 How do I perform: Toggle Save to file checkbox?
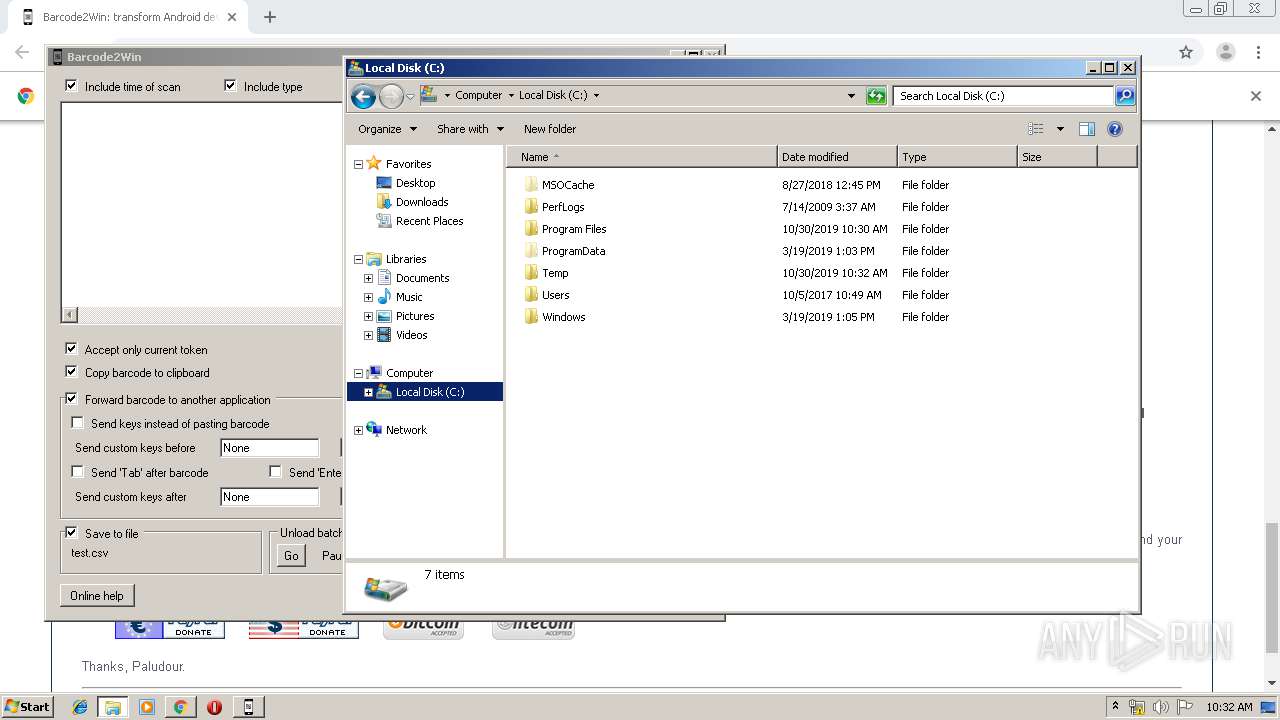pos(71,533)
